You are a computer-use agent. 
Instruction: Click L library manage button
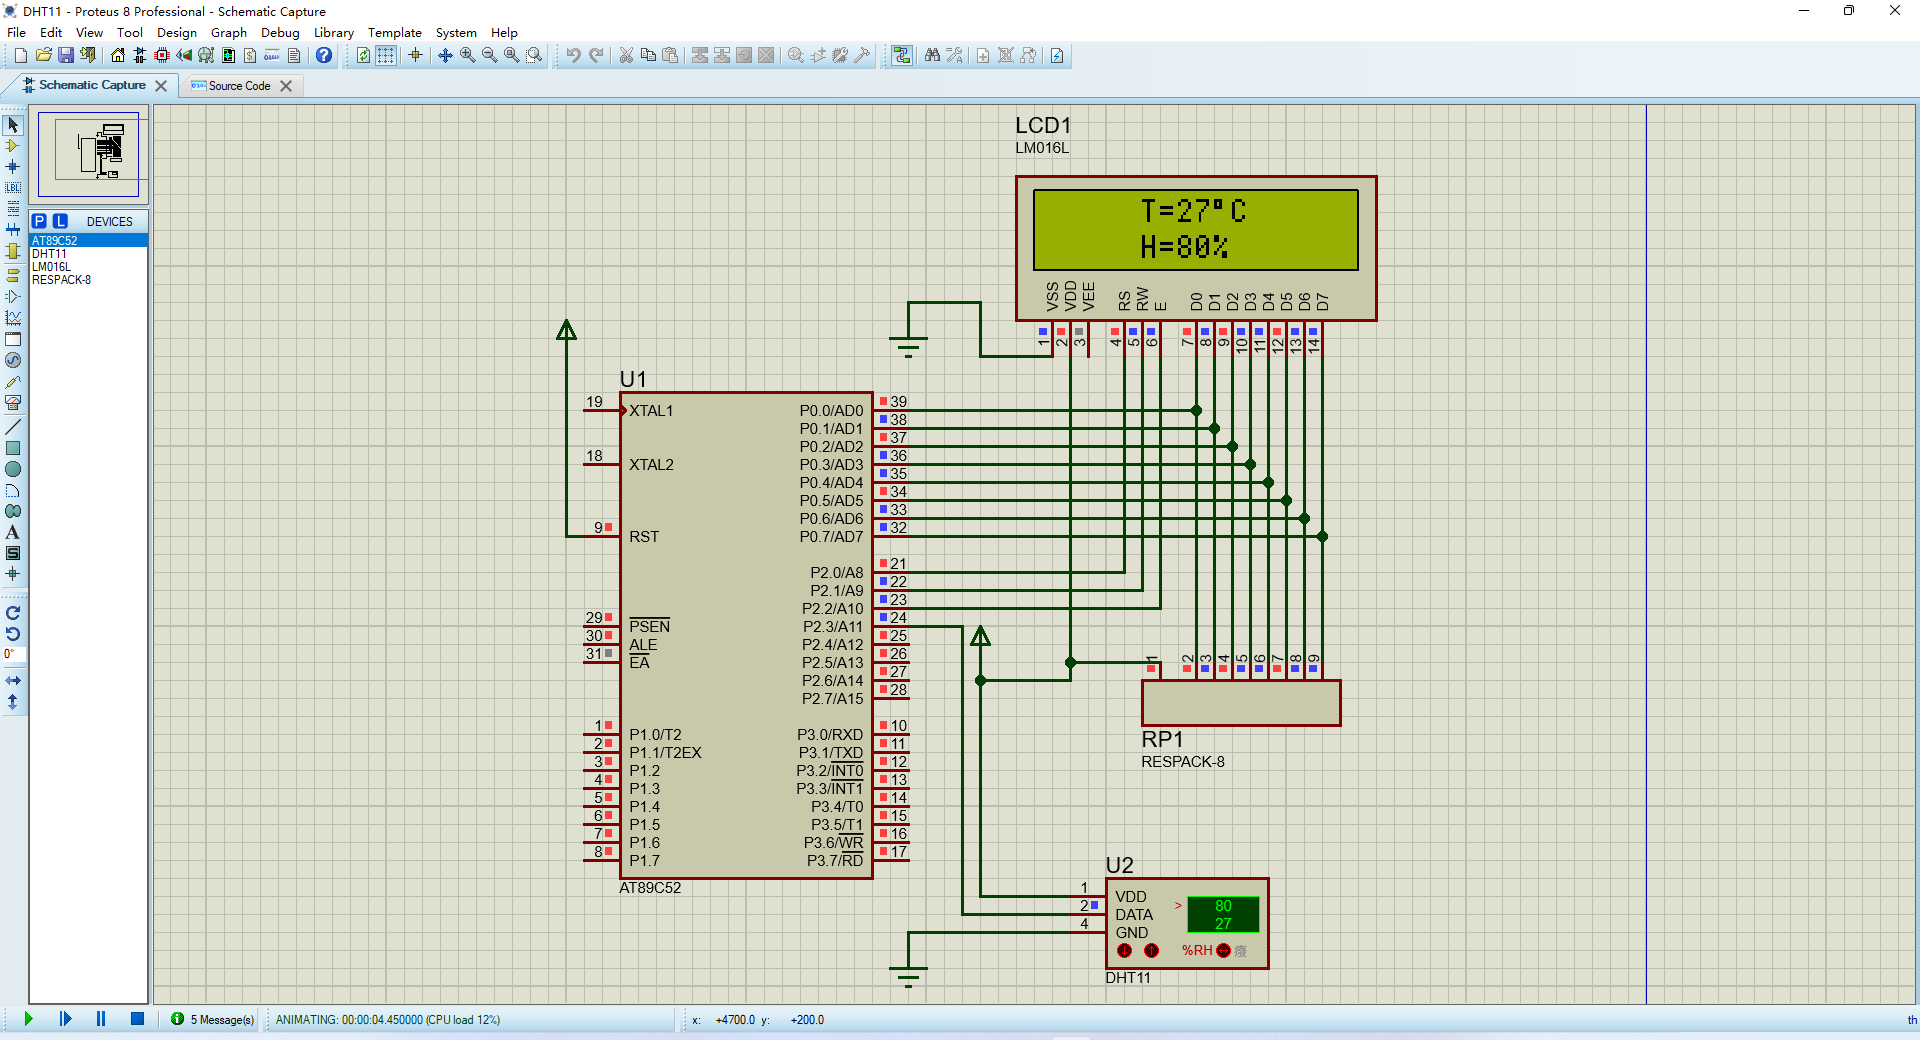[61, 221]
